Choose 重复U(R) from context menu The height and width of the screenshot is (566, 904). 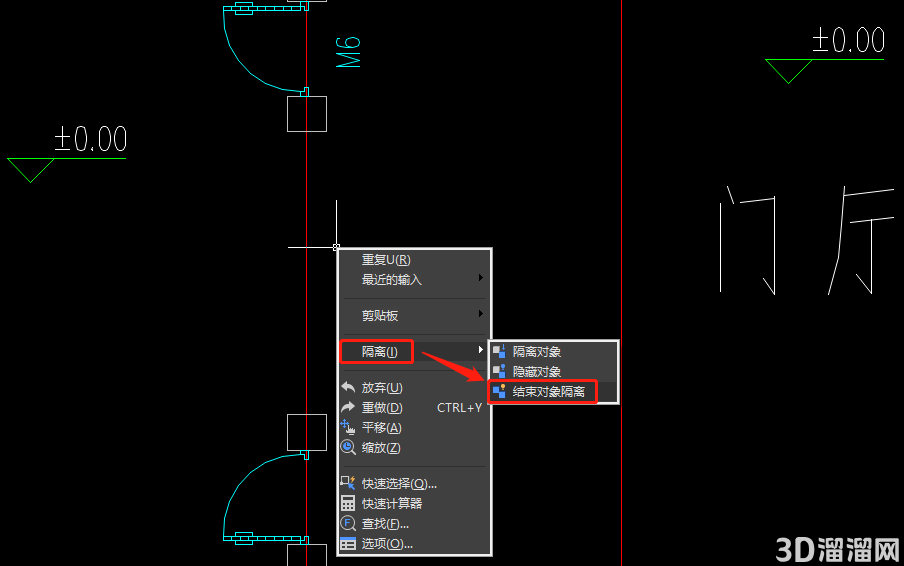pyautogui.click(x=414, y=260)
